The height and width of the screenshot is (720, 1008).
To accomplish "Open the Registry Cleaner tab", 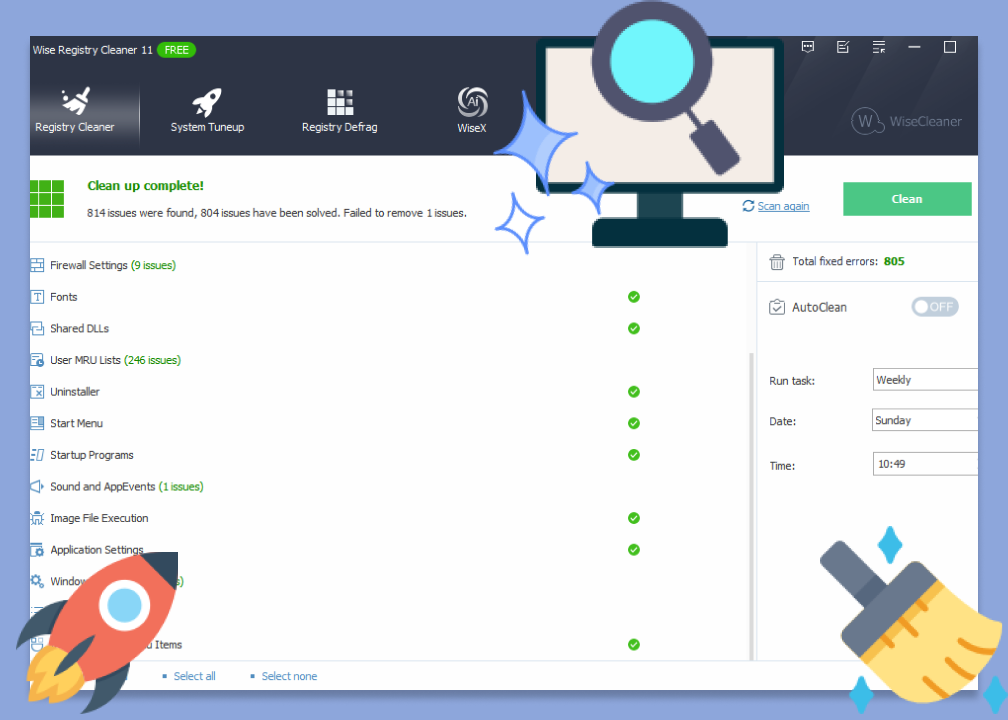I will (x=75, y=111).
